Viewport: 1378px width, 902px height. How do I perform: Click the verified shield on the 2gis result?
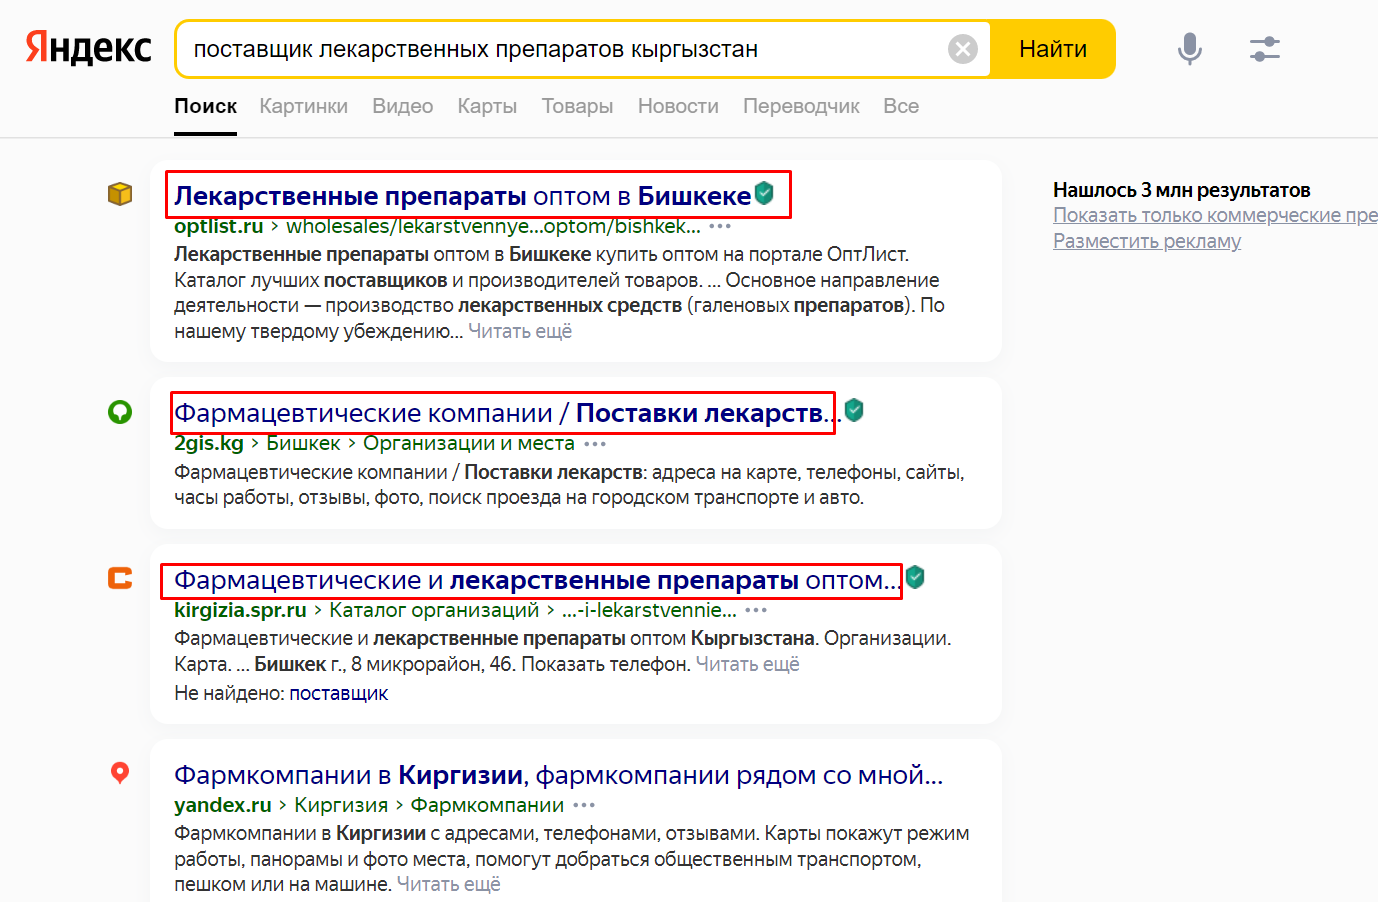click(854, 410)
